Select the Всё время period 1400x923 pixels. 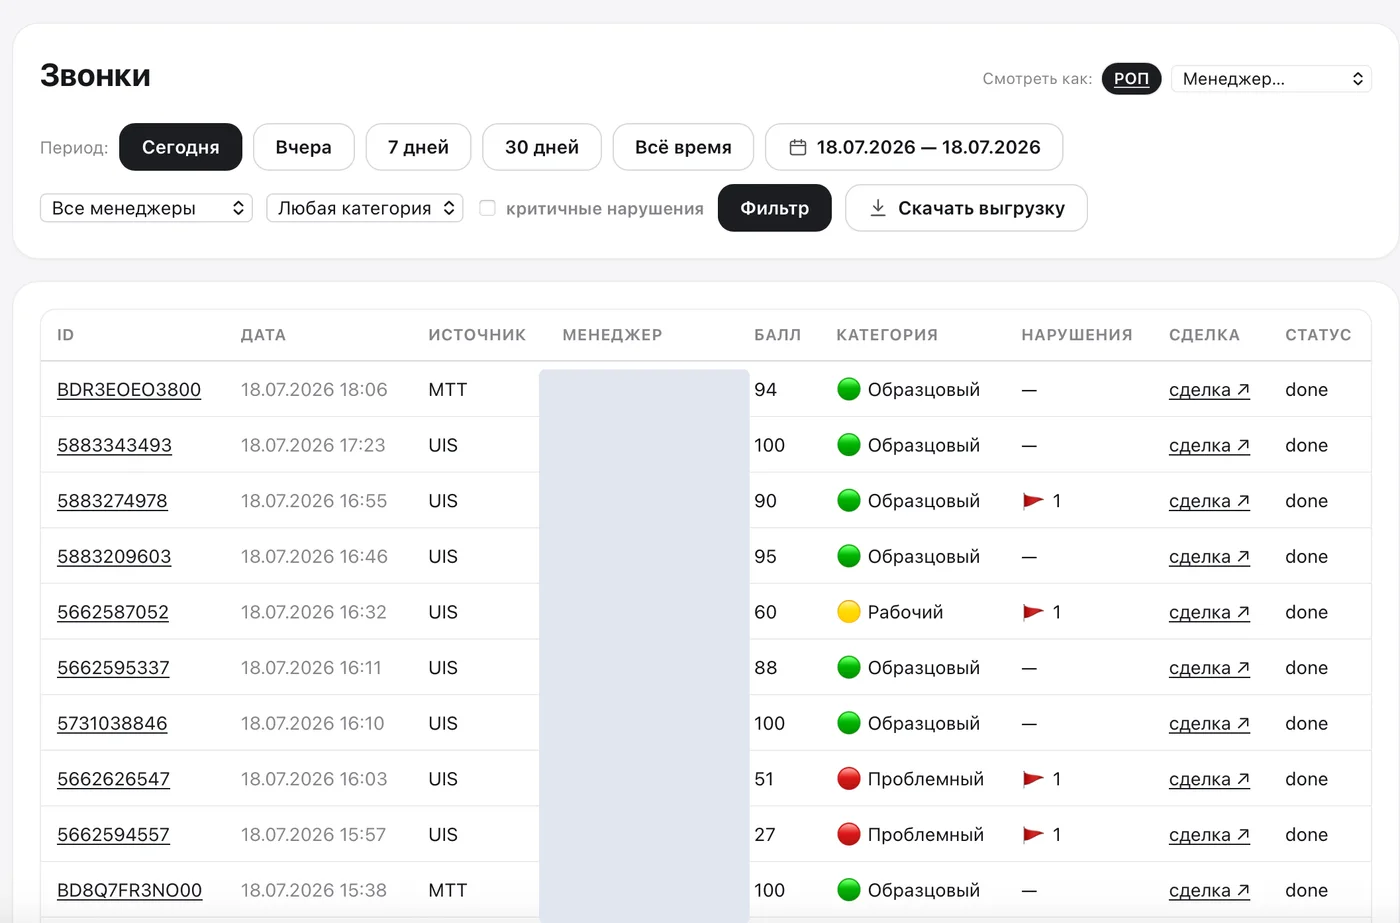tap(683, 147)
